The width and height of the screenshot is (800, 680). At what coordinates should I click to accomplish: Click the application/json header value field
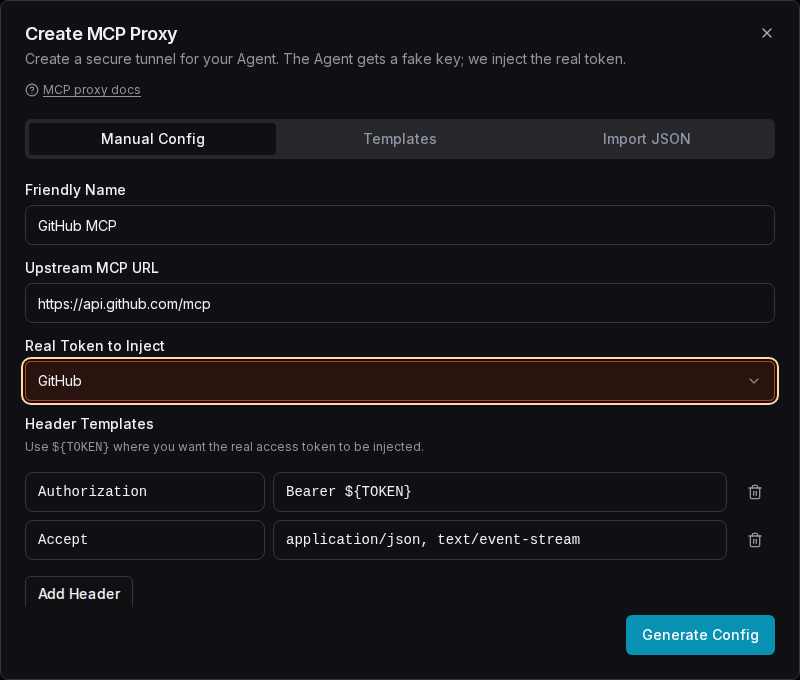[499, 540]
